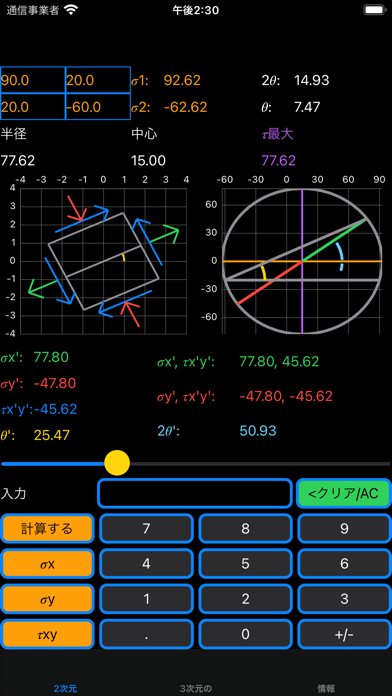Select the 90.0 matrix cell
Screen dimensions: 392x696
(x=33, y=80)
